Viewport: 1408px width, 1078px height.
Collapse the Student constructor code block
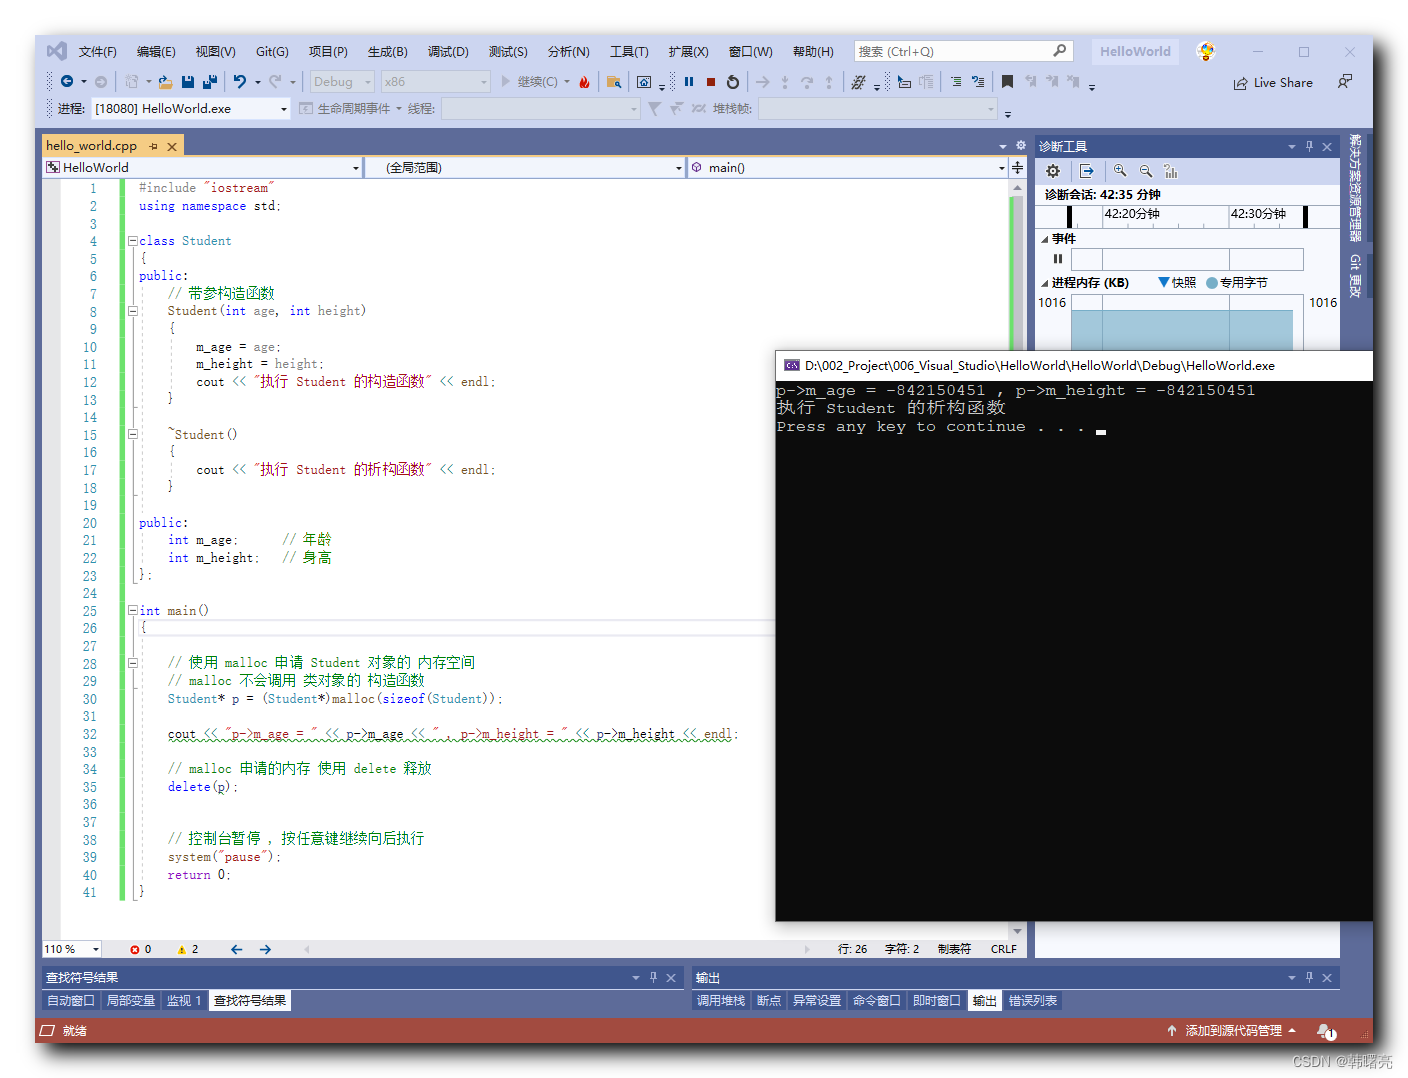pos(132,311)
